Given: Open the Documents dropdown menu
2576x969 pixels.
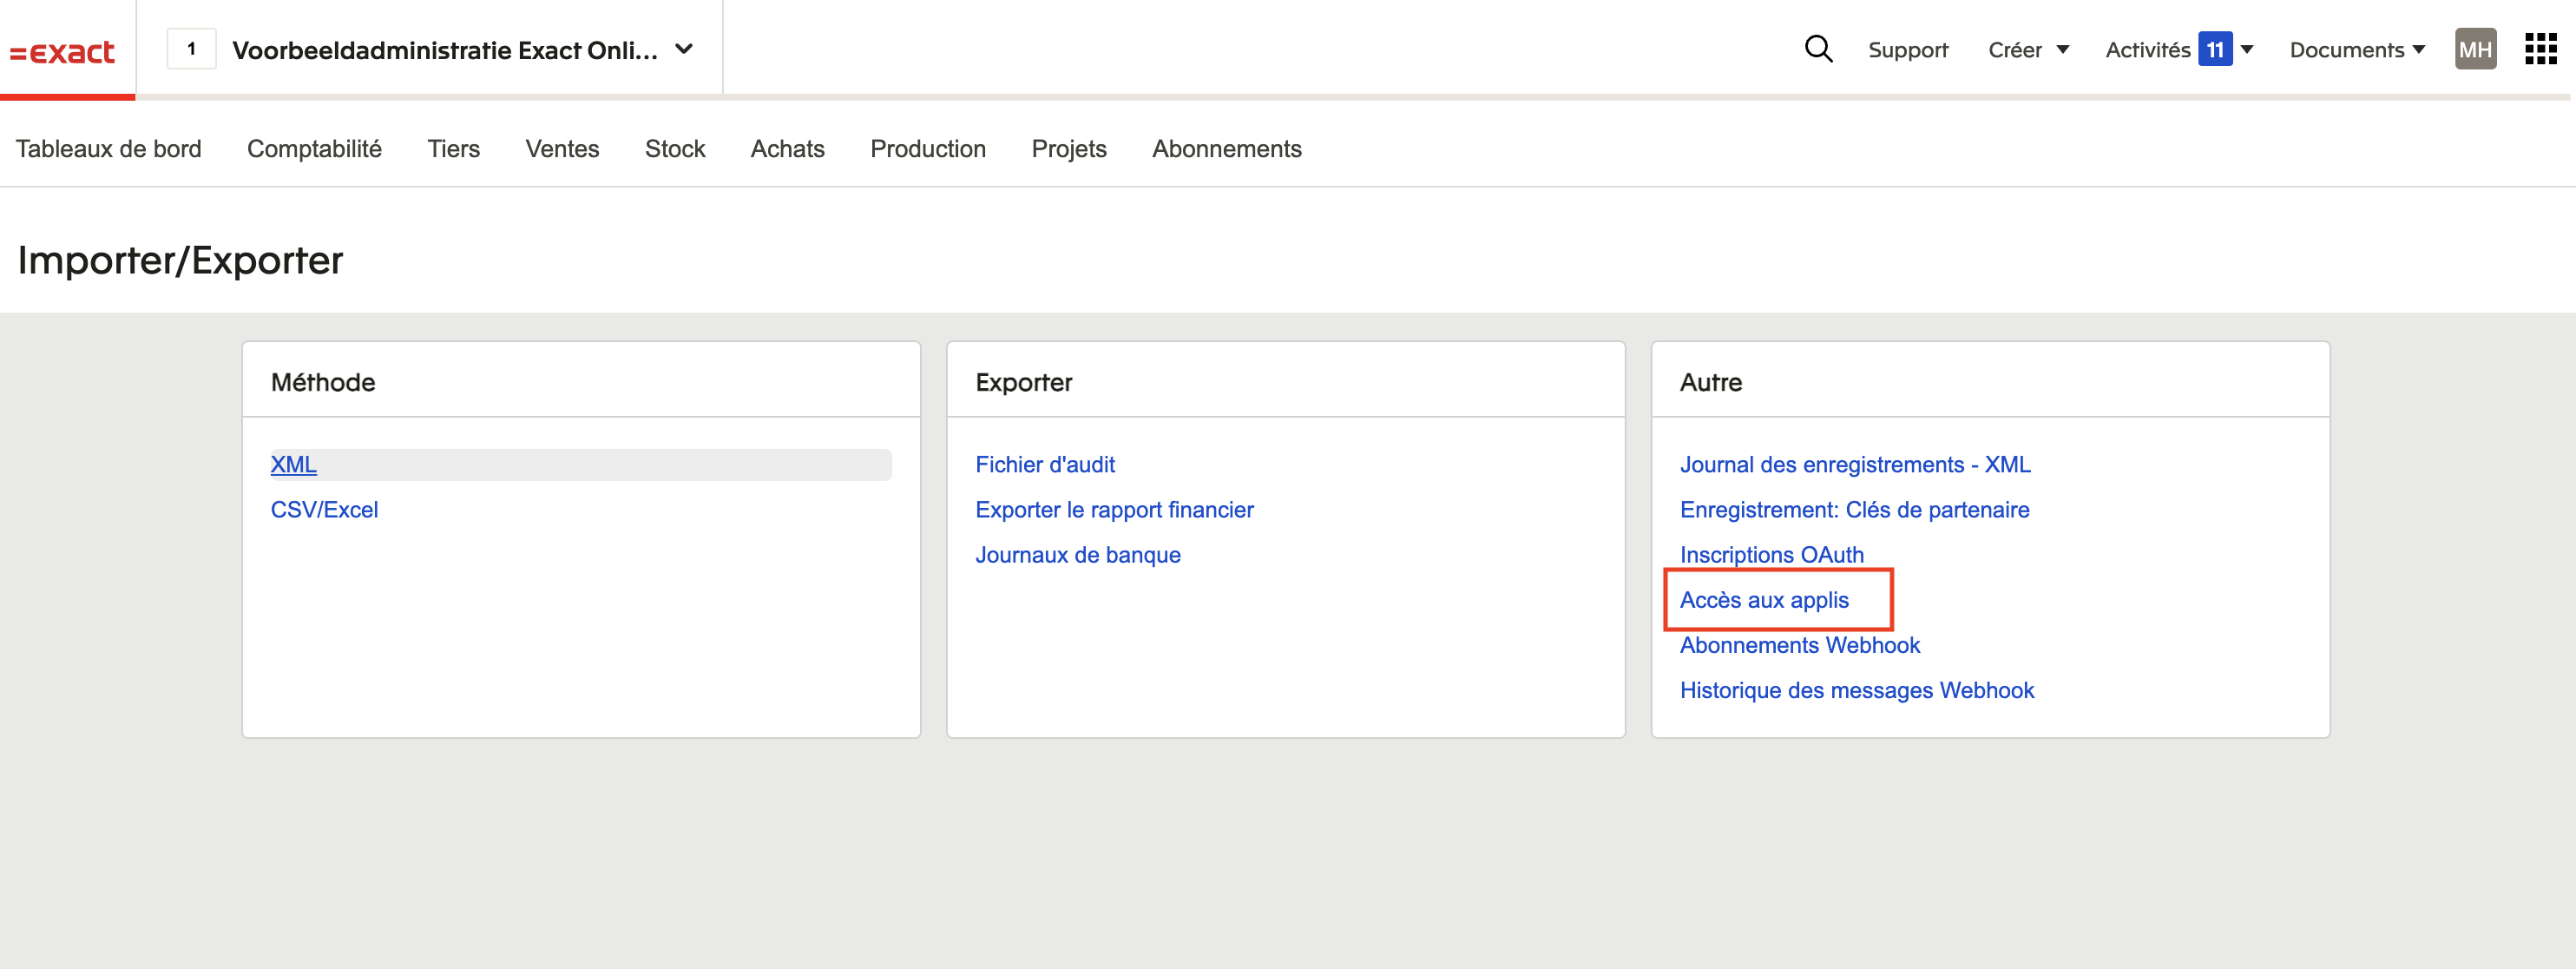Looking at the screenshot, I should 2356,50.
